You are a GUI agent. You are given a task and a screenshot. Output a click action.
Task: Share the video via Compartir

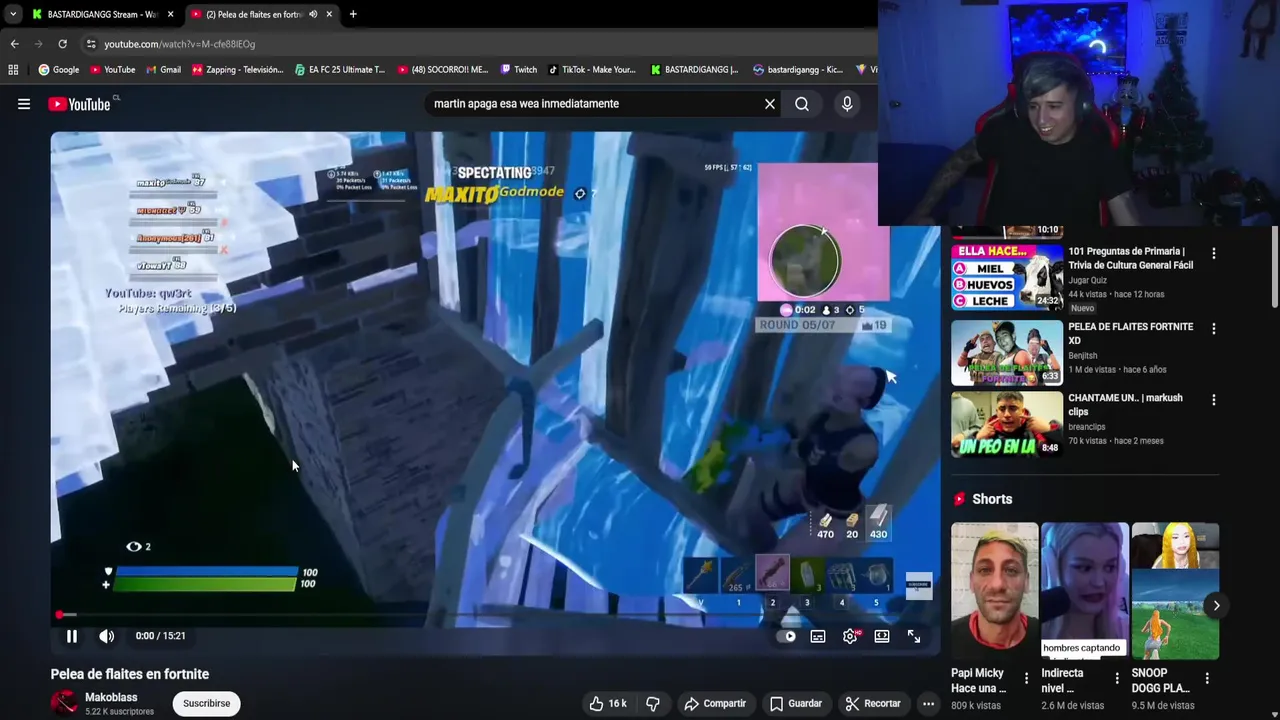coord(715,704)
